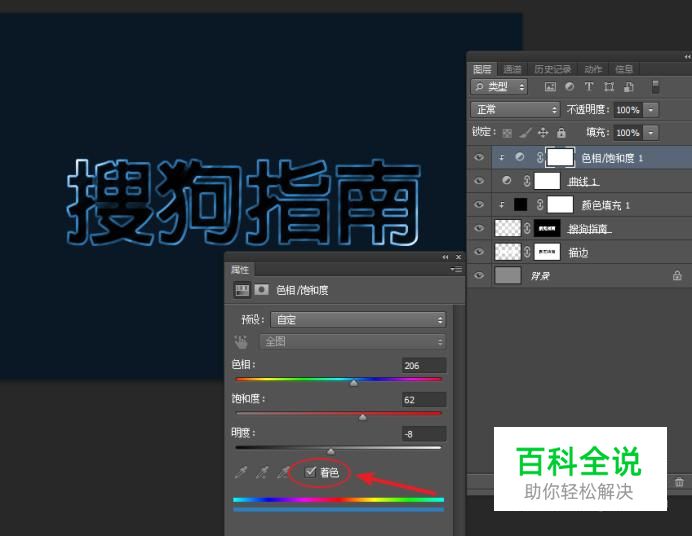Click the Hue/Saturation adjustment icon in Properties
Screen dimensions: 692x536
(x=242, y=290)
